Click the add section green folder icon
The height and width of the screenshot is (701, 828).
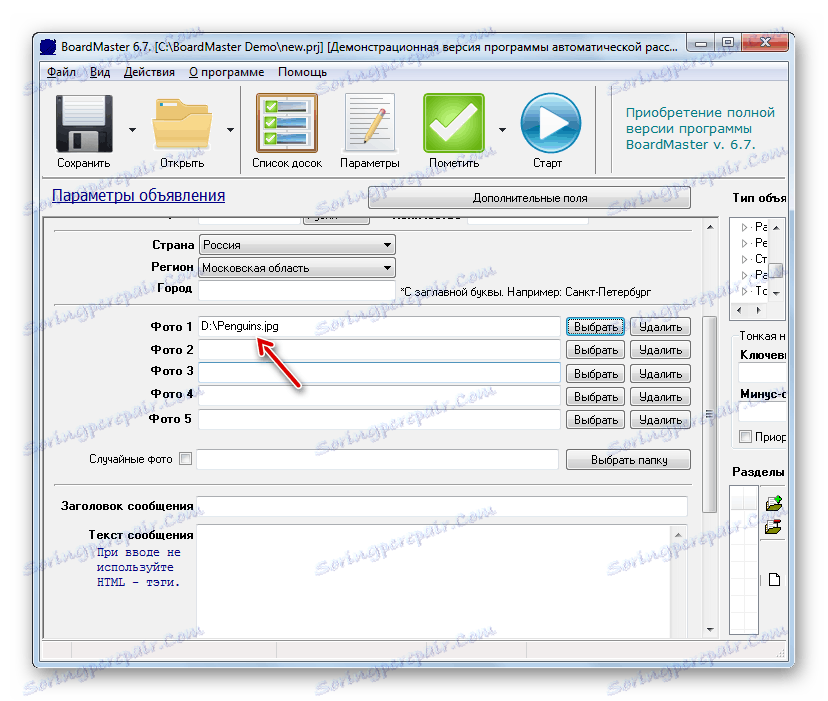pos(774,502)
